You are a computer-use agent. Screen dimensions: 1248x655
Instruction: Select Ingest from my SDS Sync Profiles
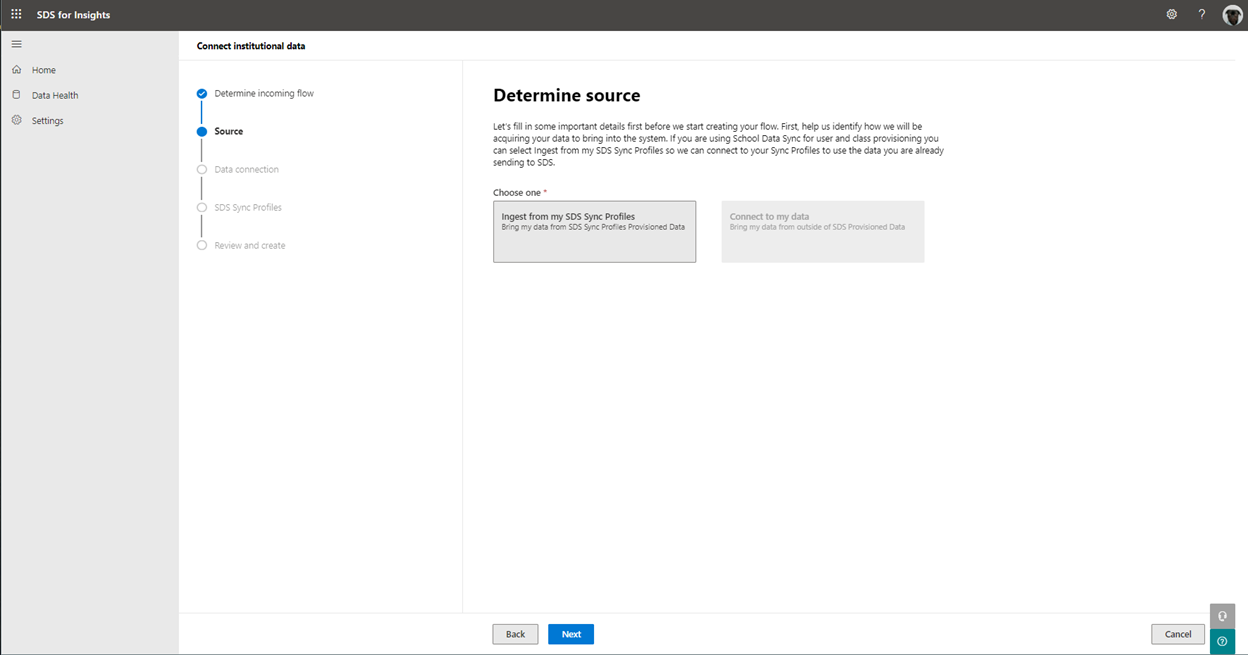(x=594, y=232)
